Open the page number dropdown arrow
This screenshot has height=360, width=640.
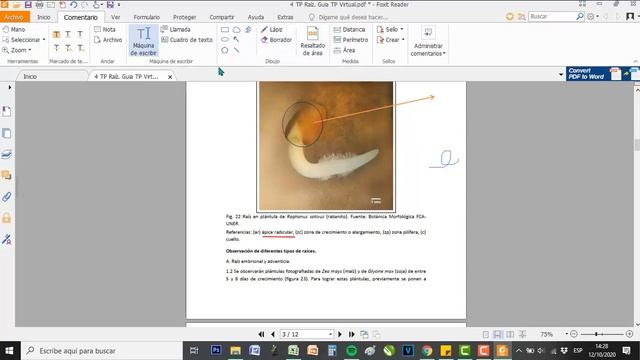coord(330,334)
